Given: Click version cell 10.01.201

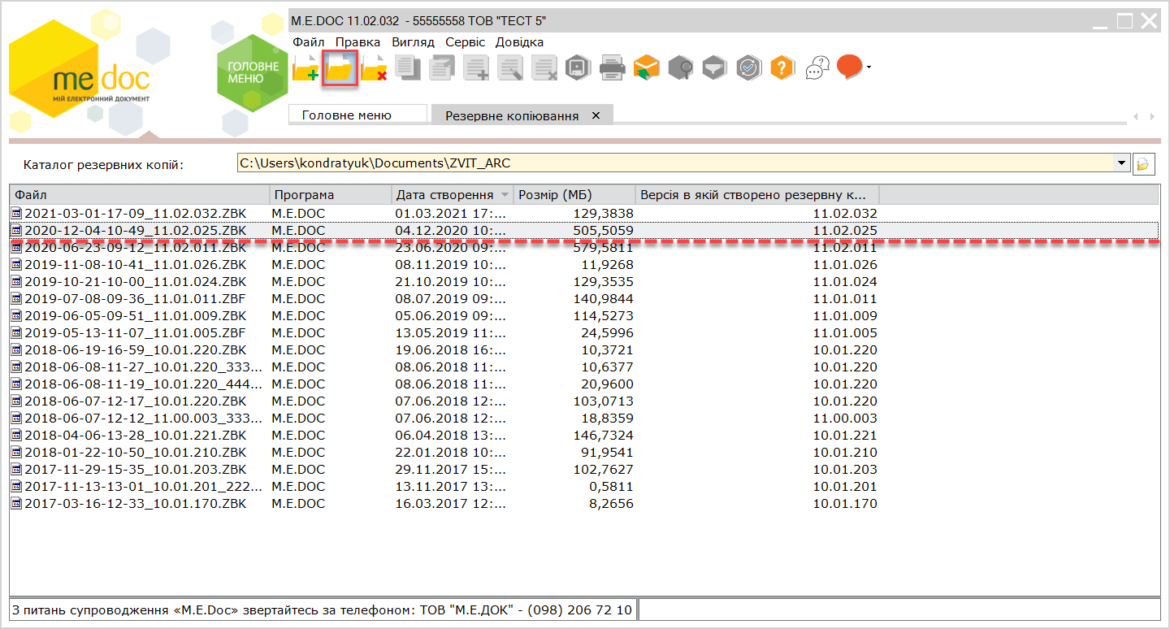Looking at the screenshot, I should [x=845, y=486].
